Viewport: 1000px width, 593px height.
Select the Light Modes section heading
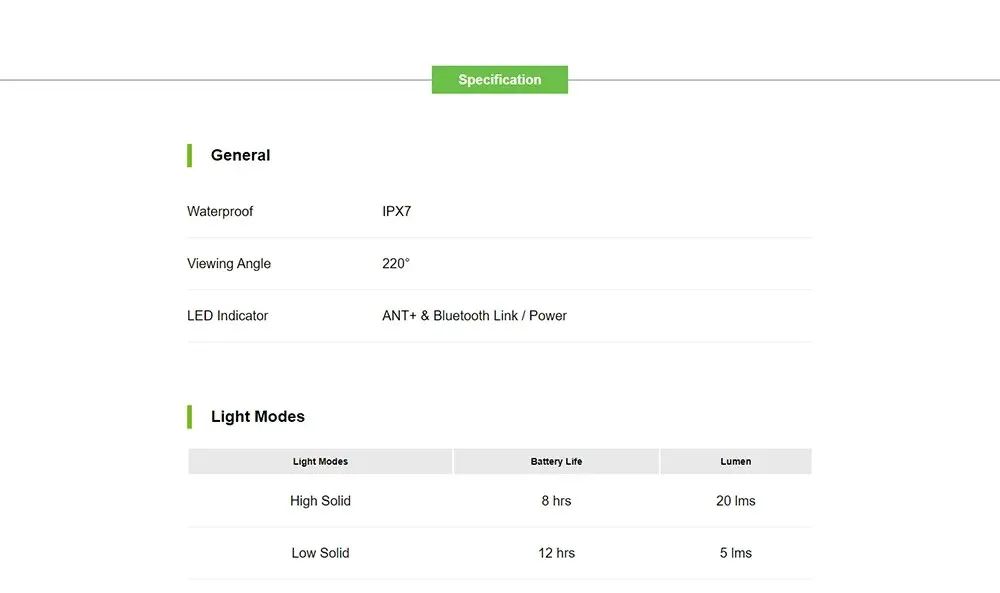pyautogui.click(x=258, y=416)
